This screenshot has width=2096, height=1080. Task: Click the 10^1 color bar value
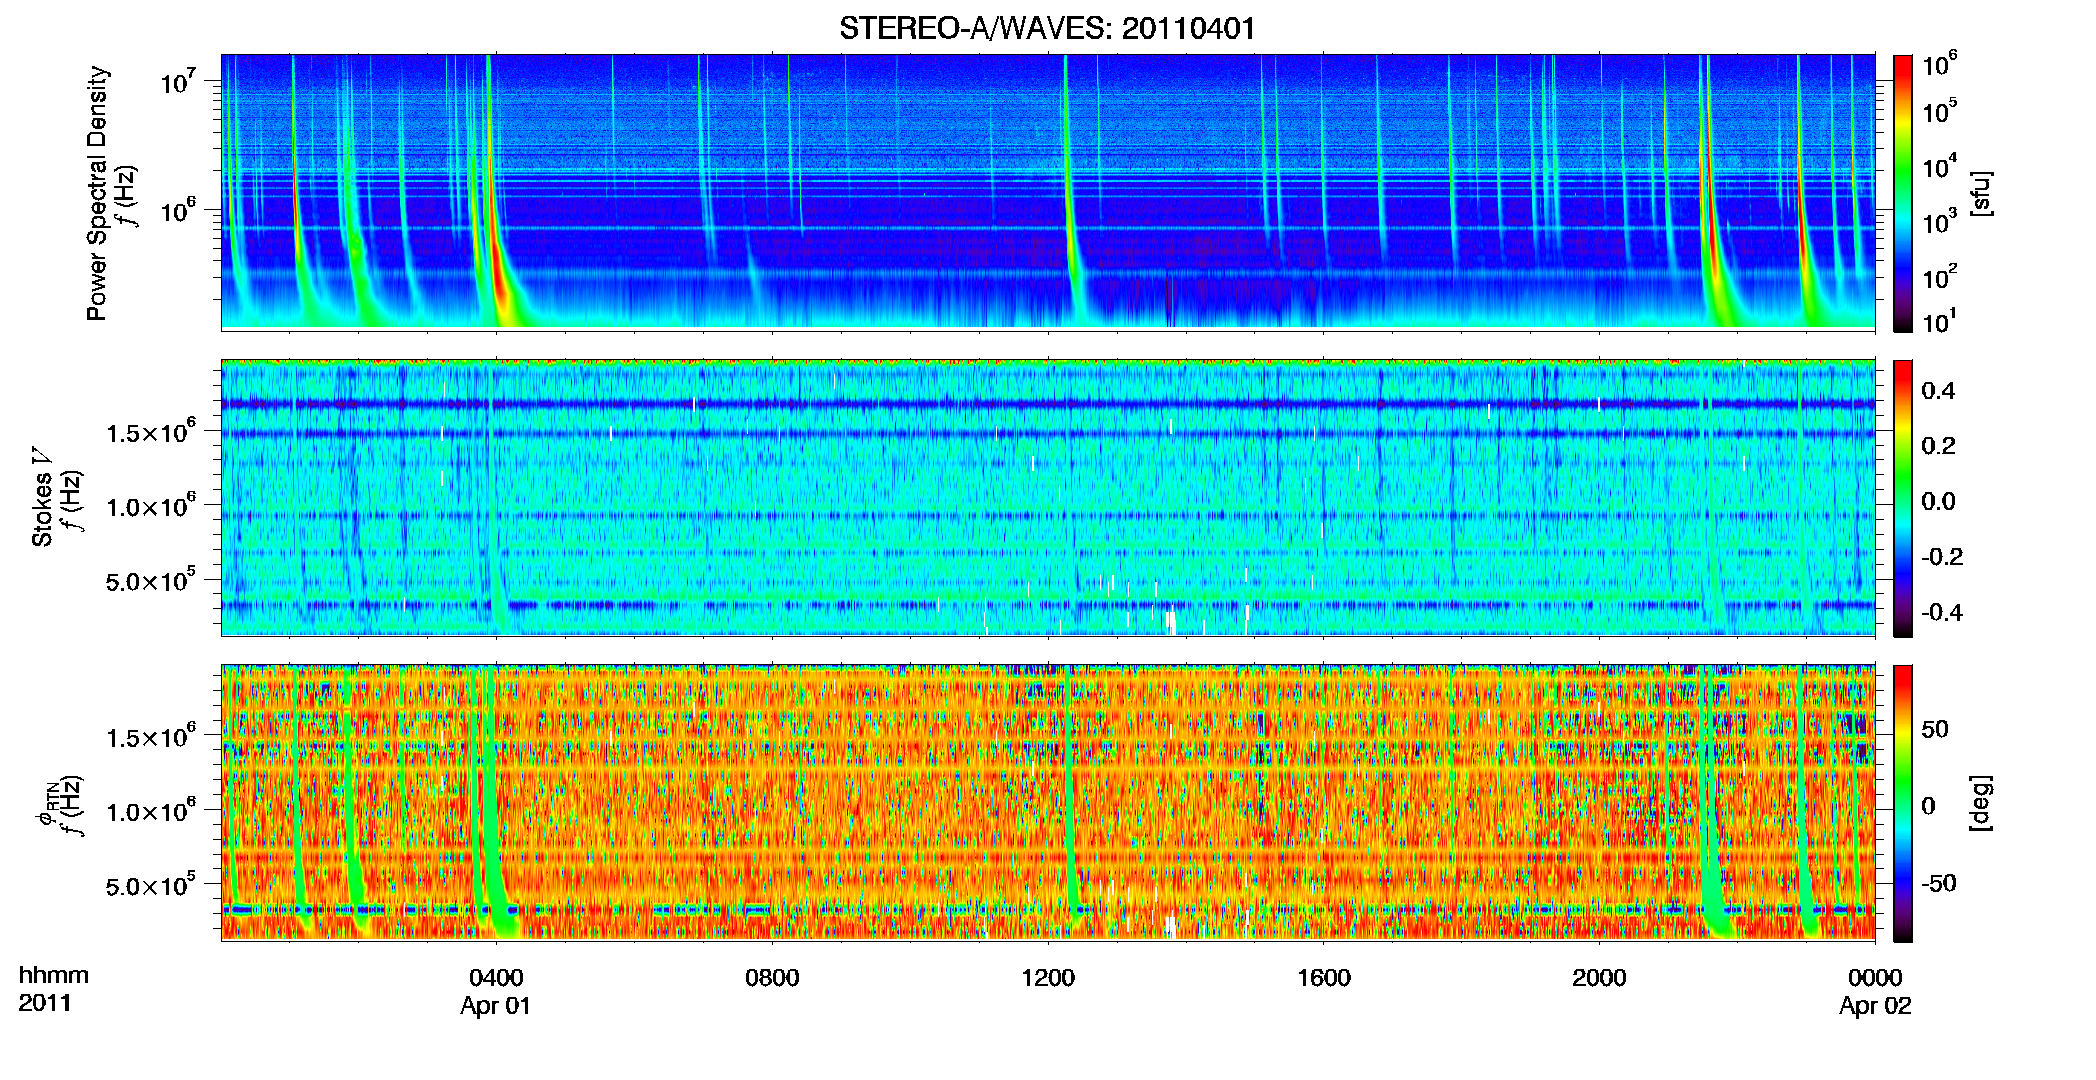point(1939,320)
